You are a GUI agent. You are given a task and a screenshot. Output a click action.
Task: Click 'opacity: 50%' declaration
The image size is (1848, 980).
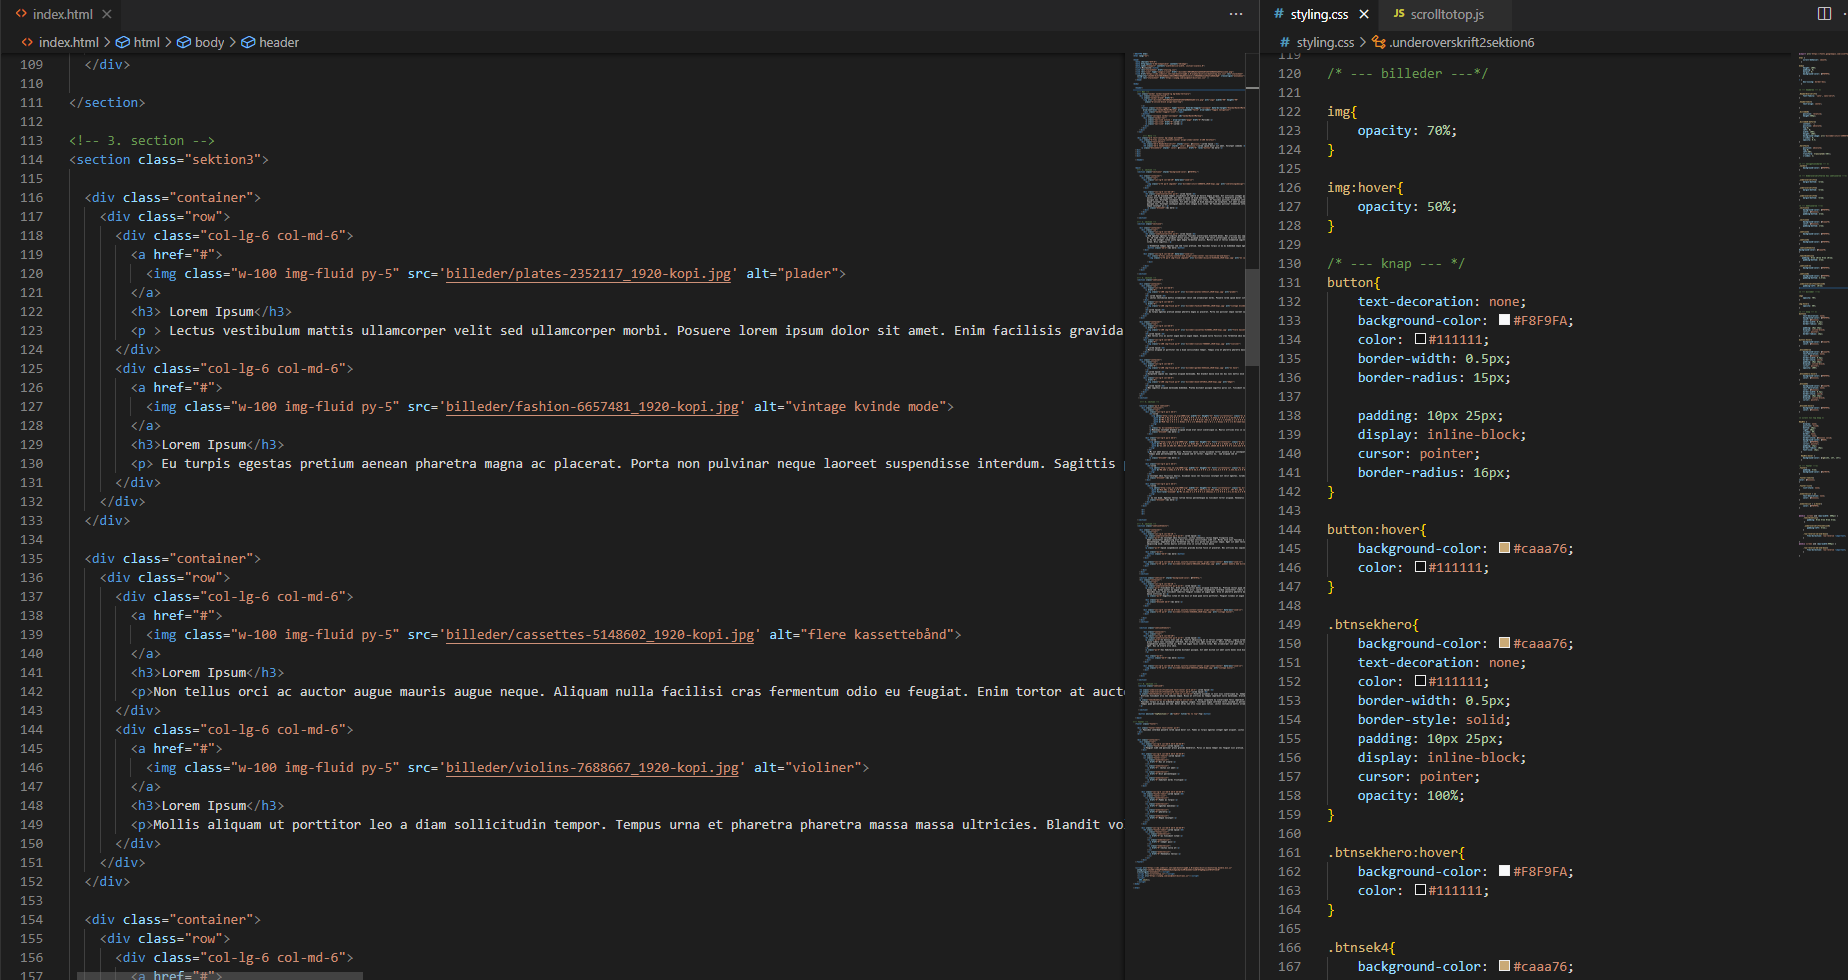[1407, 207]
